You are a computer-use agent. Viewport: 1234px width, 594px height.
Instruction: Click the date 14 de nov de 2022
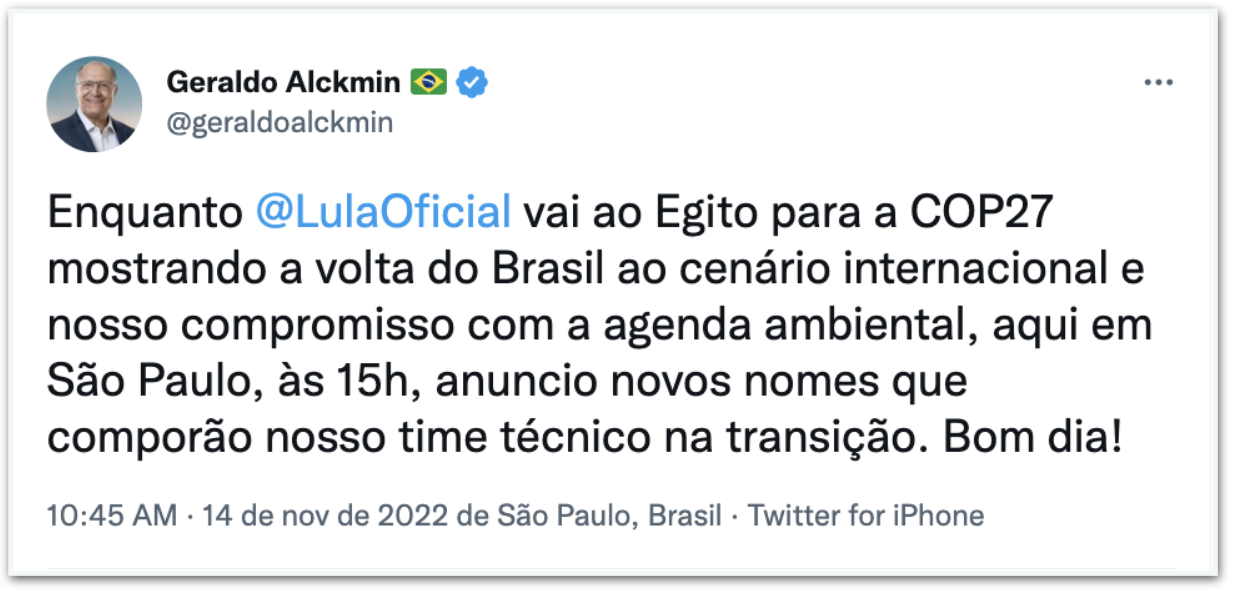[315, 516]
